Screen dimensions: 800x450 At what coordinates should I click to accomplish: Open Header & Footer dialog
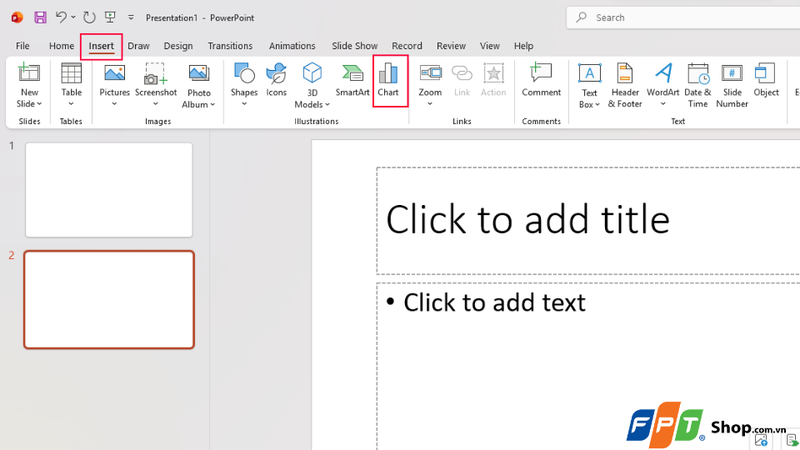coord(625,85)
